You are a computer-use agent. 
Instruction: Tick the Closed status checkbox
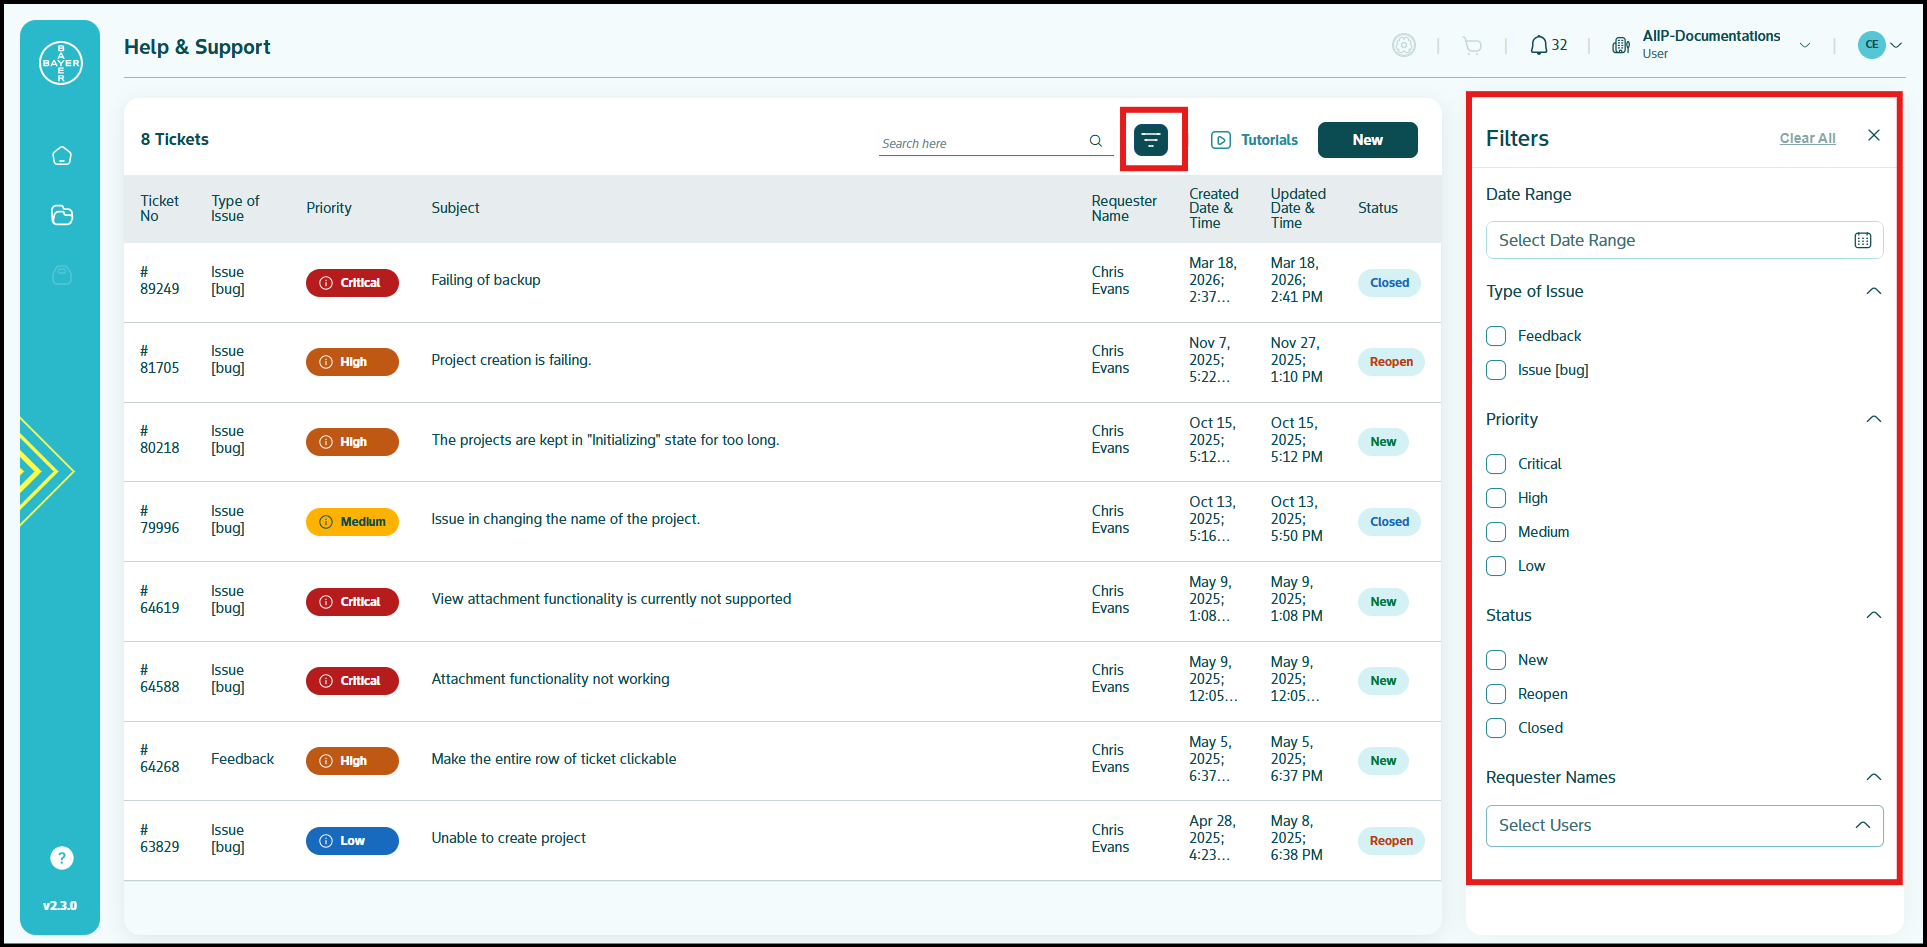click(1496, 728)
